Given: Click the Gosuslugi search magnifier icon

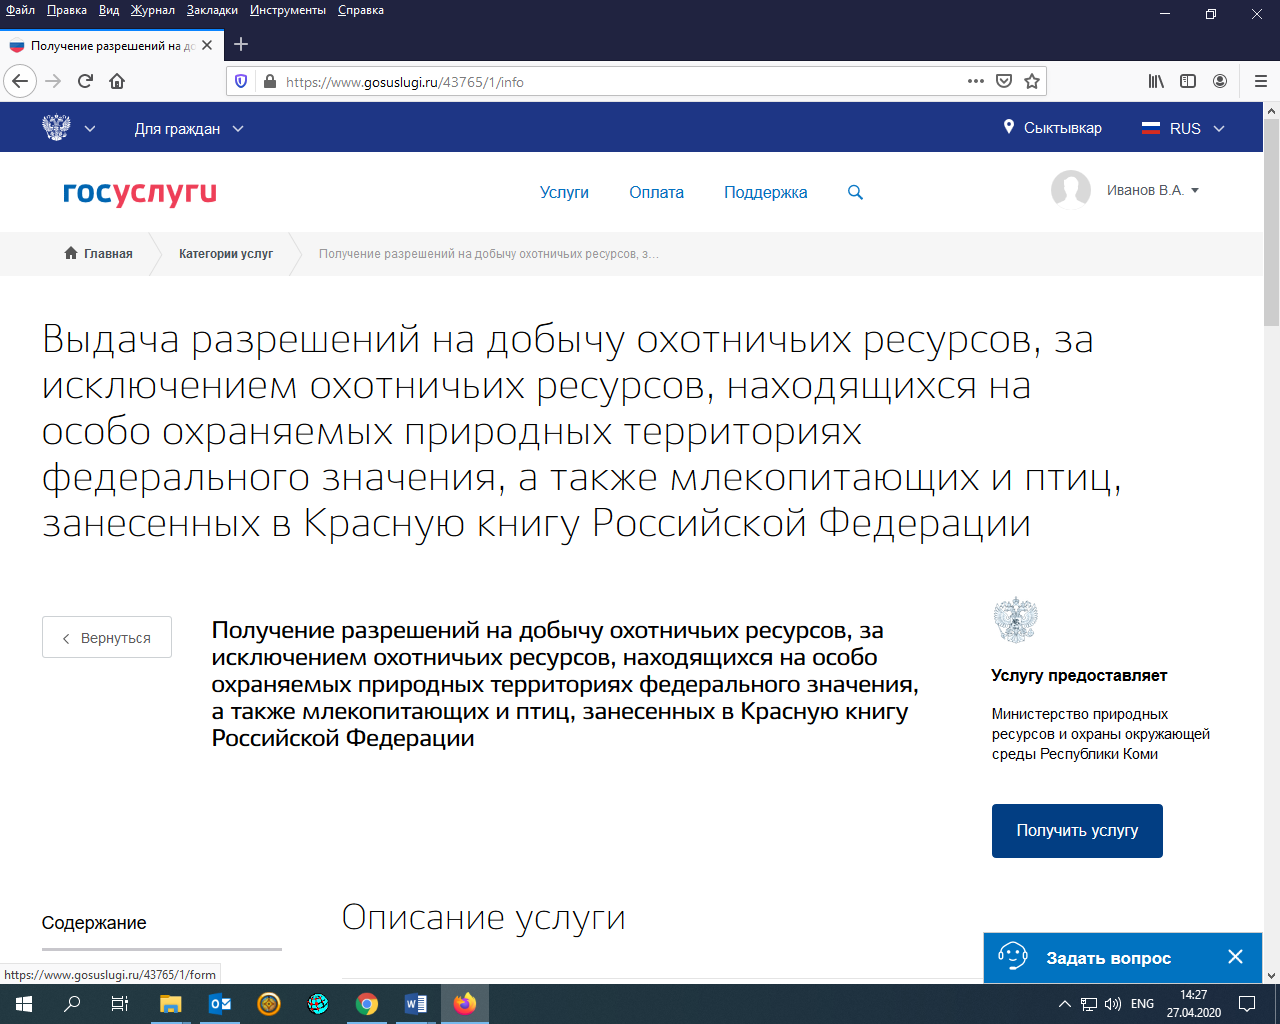Looking at the screenshot, I should click(855, 192).
